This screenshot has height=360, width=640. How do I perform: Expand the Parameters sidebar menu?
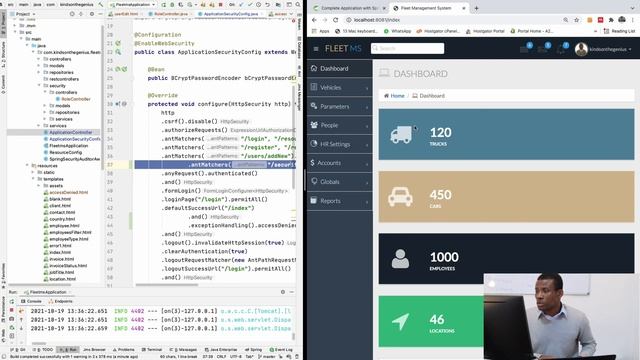click(339, 106)
